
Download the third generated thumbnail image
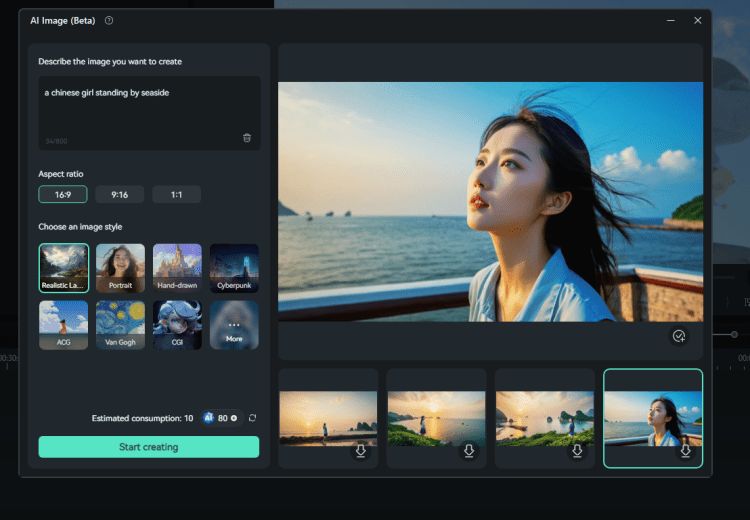(x=577, y=452)
